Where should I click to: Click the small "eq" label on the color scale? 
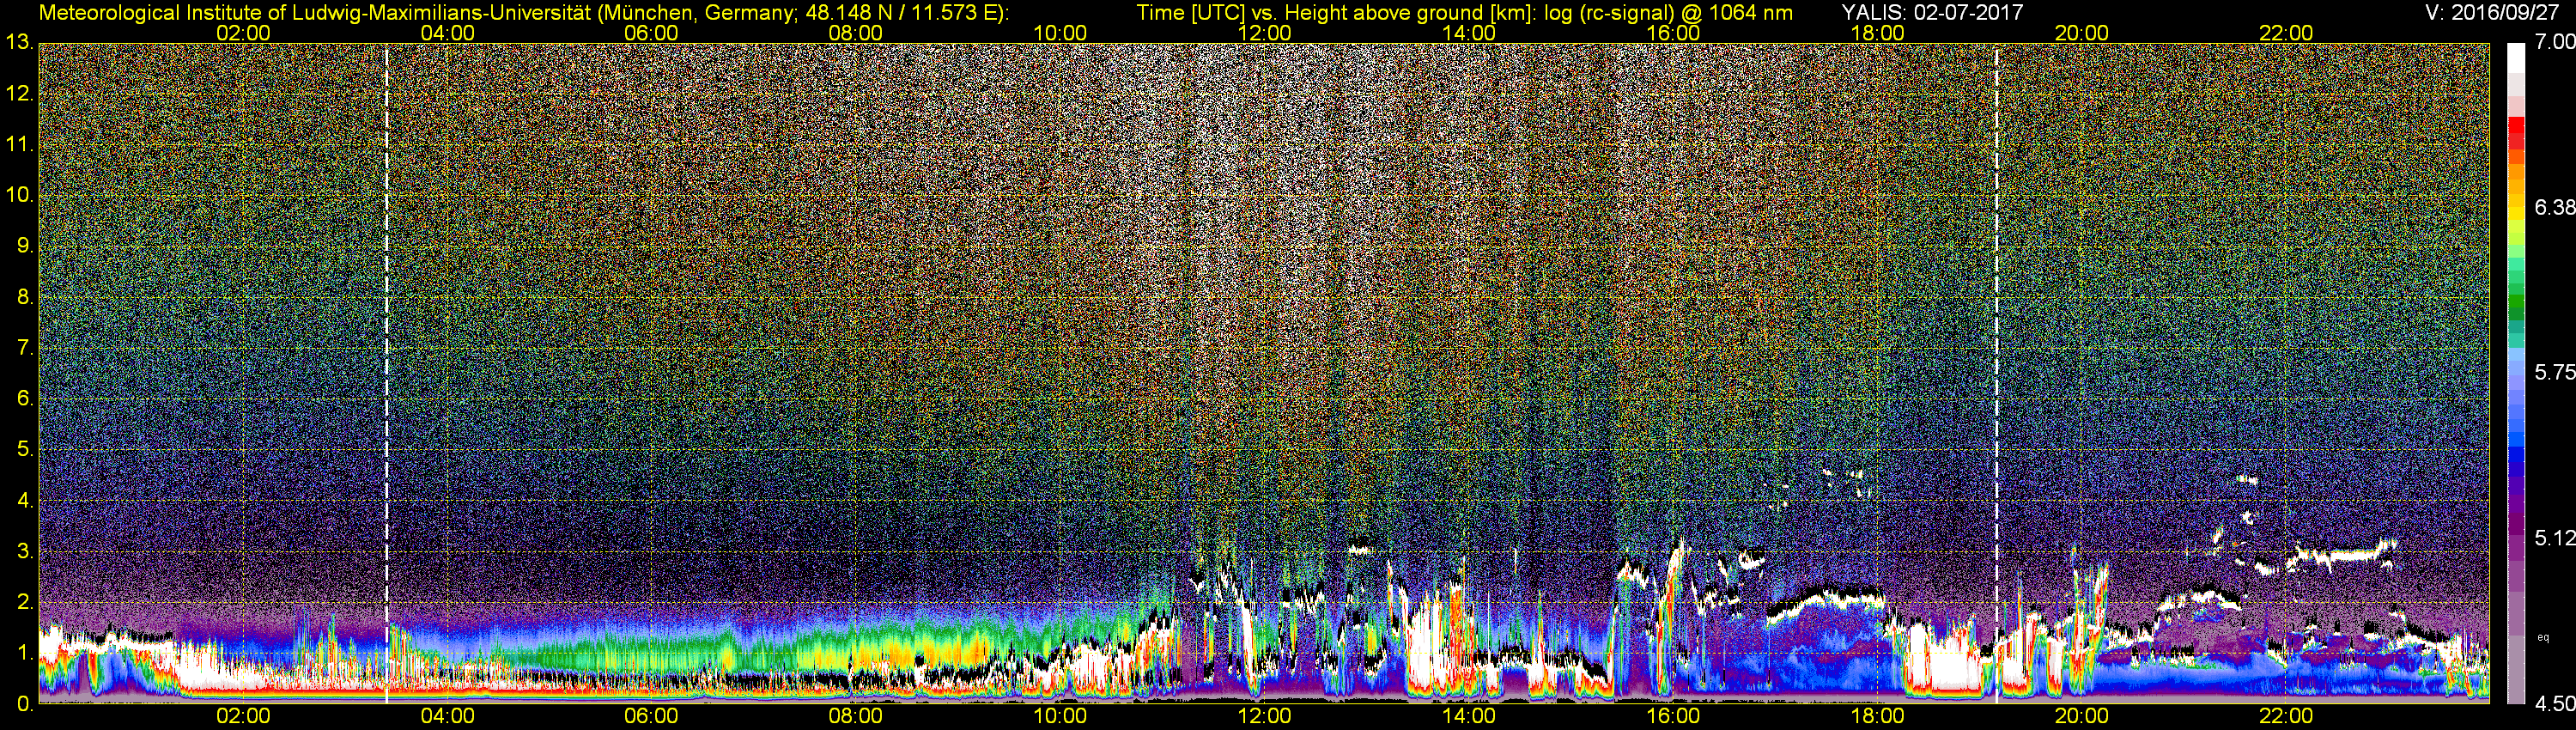(x=2543, y=637)
